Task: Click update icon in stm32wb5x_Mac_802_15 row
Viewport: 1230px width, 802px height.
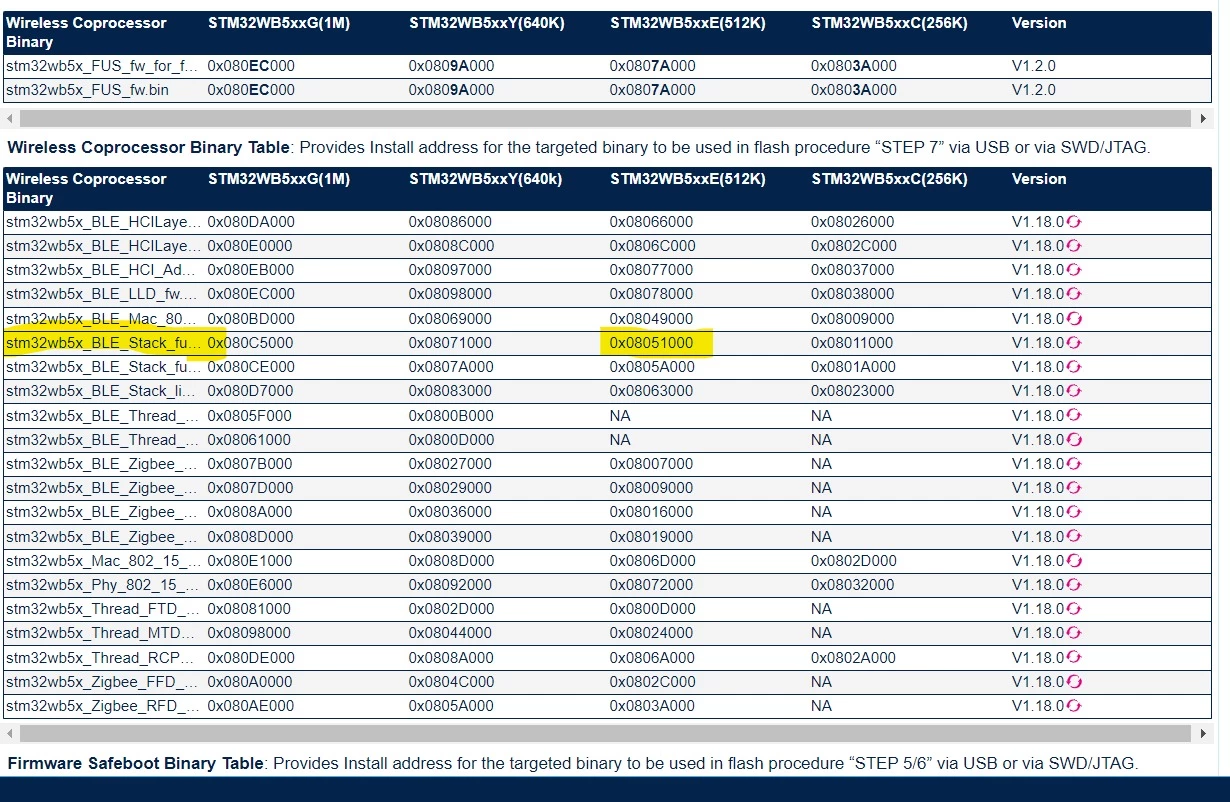Action: coord(1074,561)
